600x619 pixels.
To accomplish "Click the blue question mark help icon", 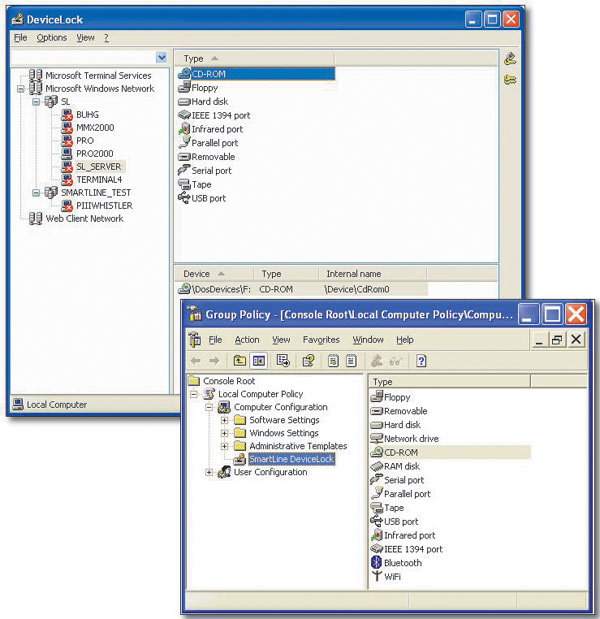I will [421, 361].
